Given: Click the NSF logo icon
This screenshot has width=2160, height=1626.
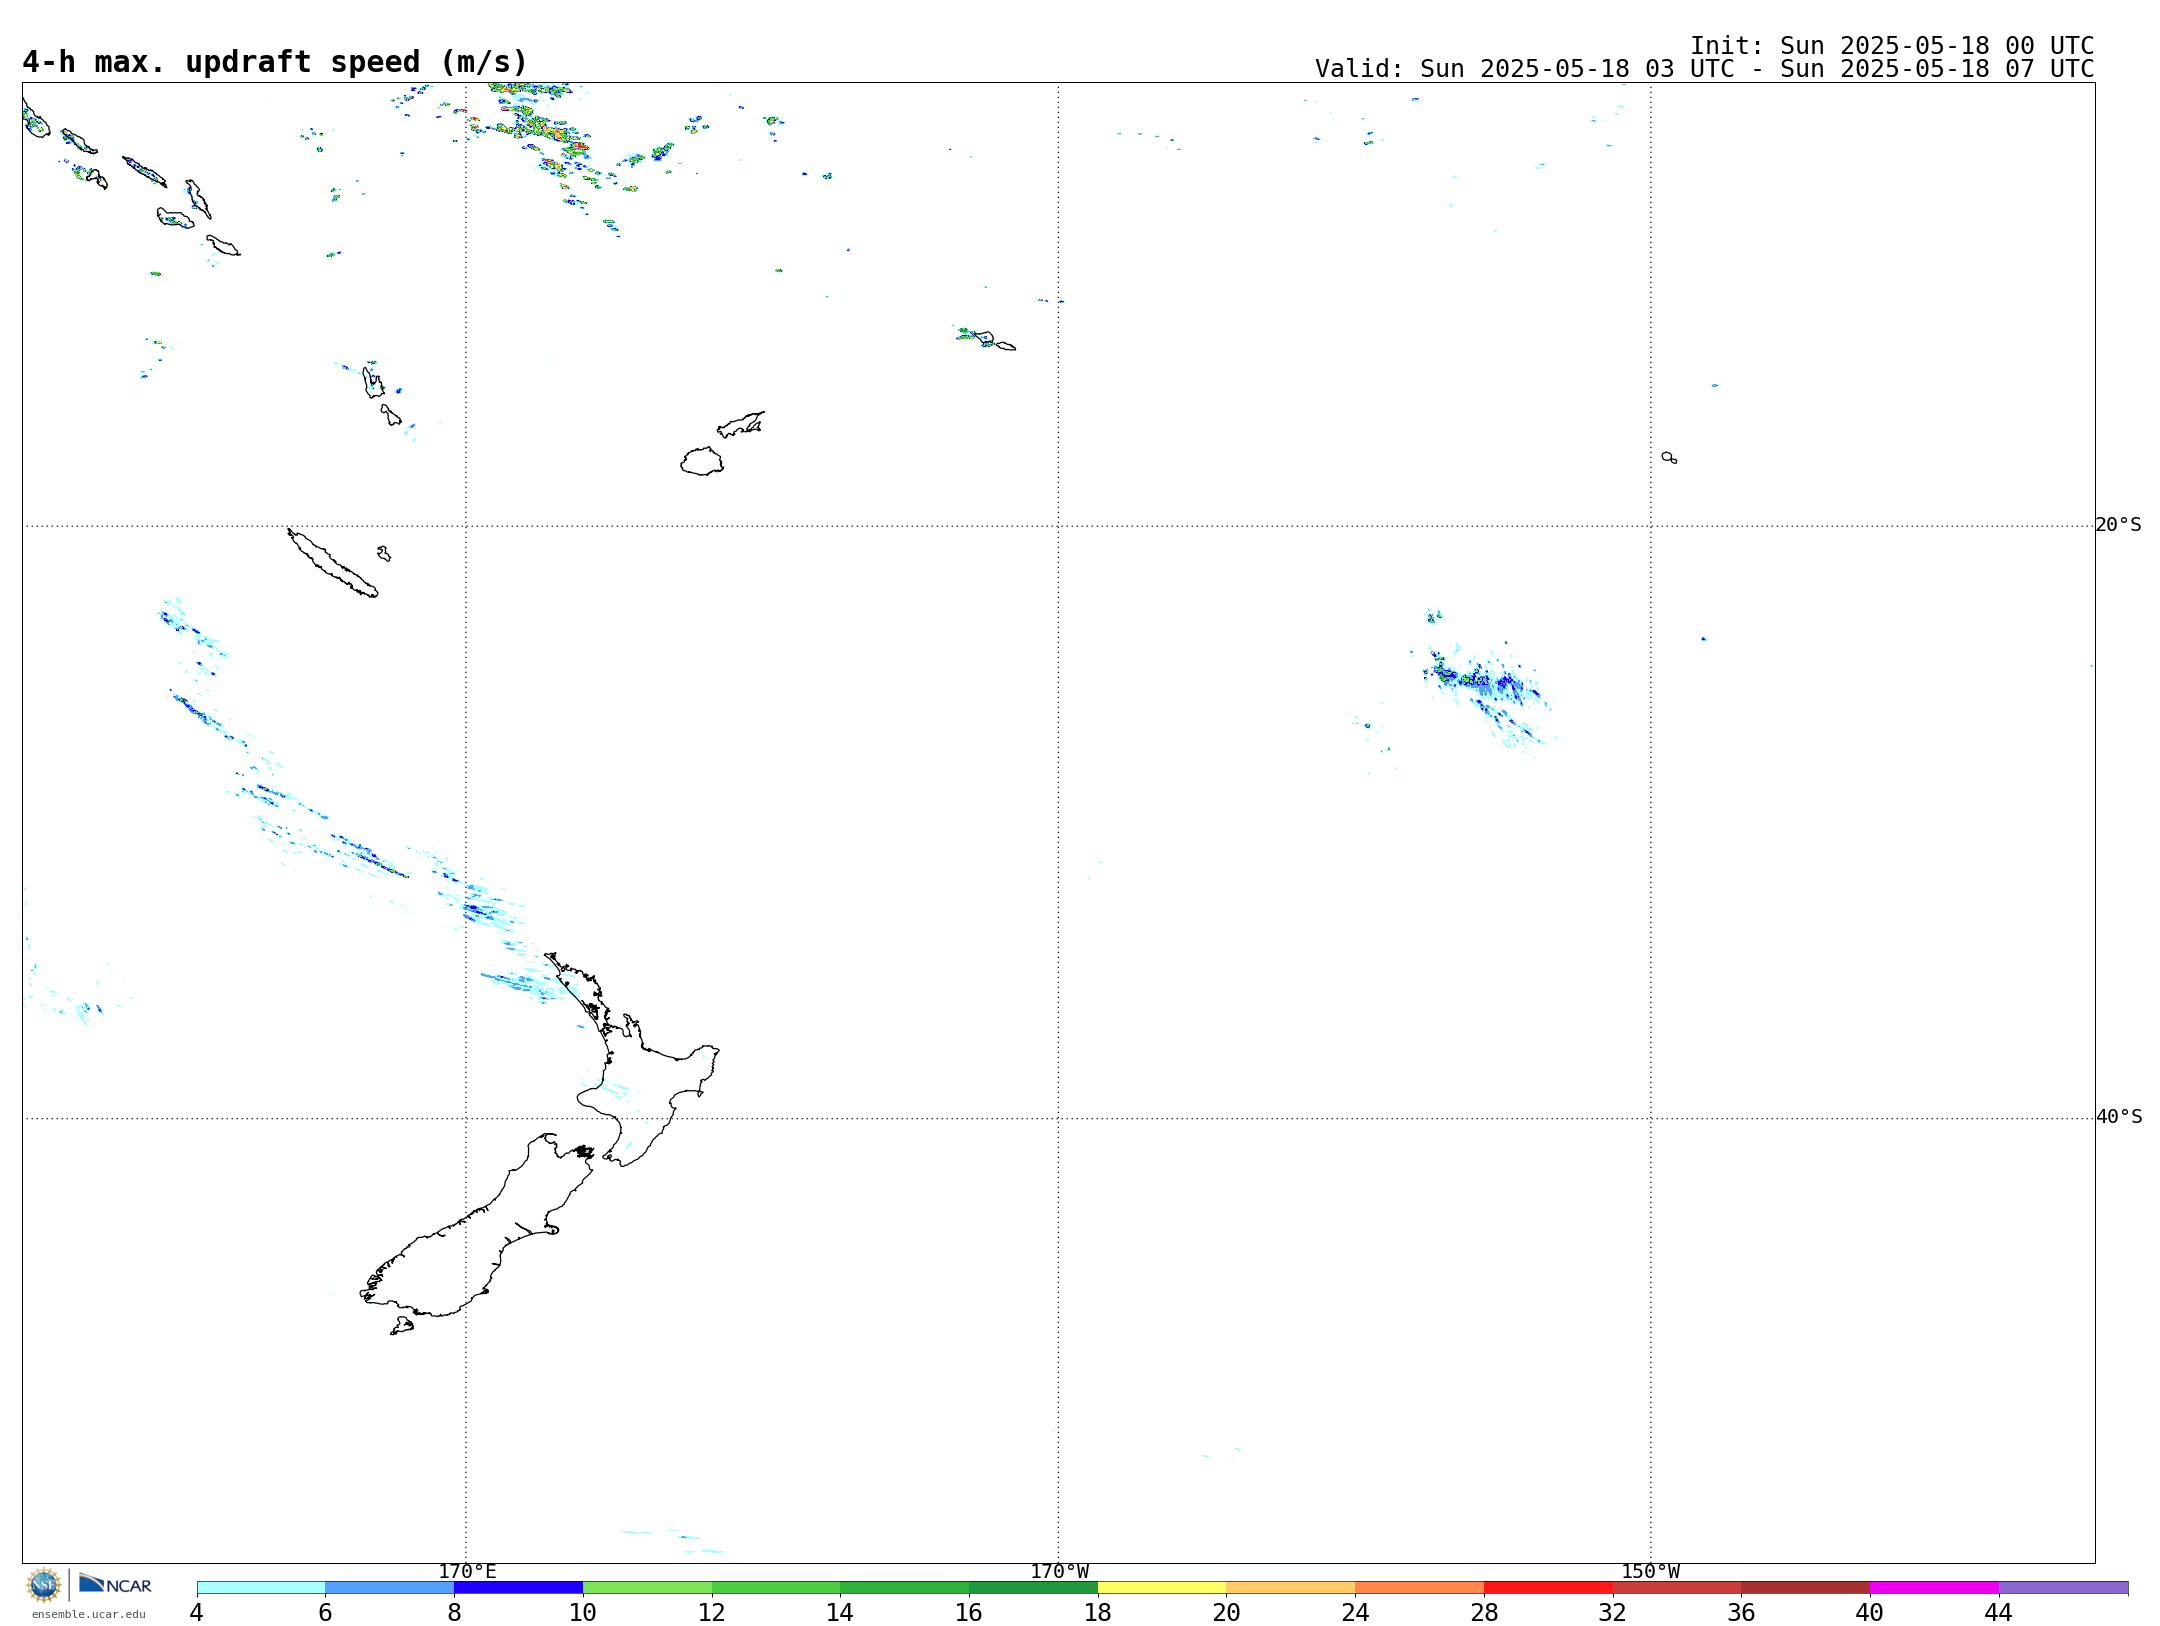Looking at the screenshot, I should (x=44, y=1585).
